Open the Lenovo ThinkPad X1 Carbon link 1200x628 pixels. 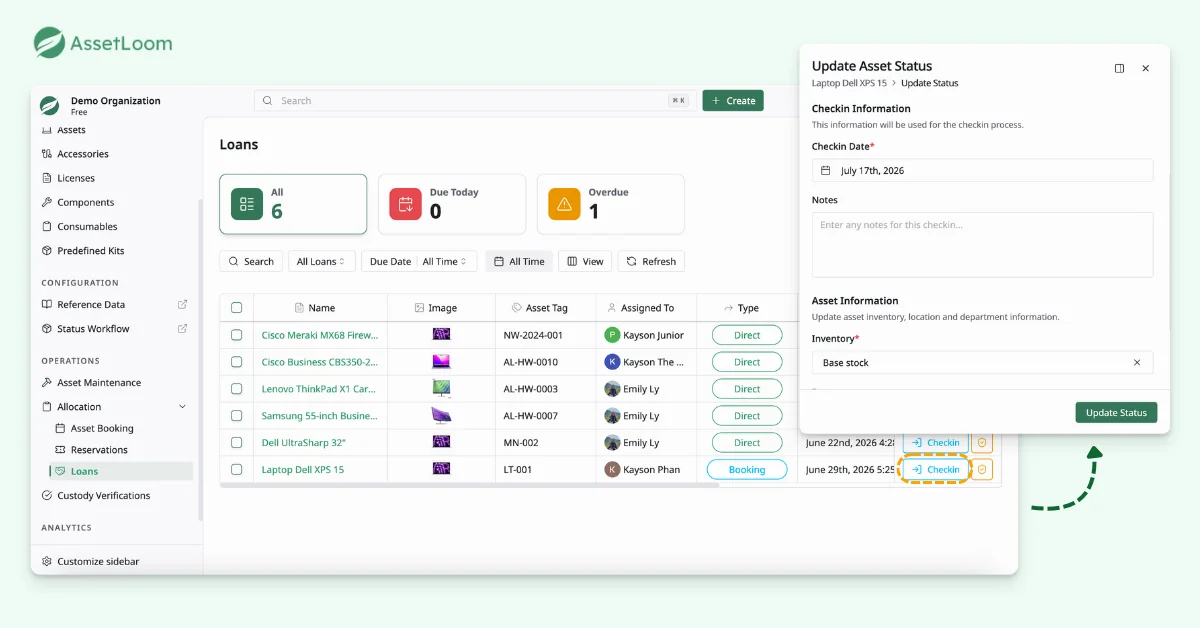click(x=320, y=389)
